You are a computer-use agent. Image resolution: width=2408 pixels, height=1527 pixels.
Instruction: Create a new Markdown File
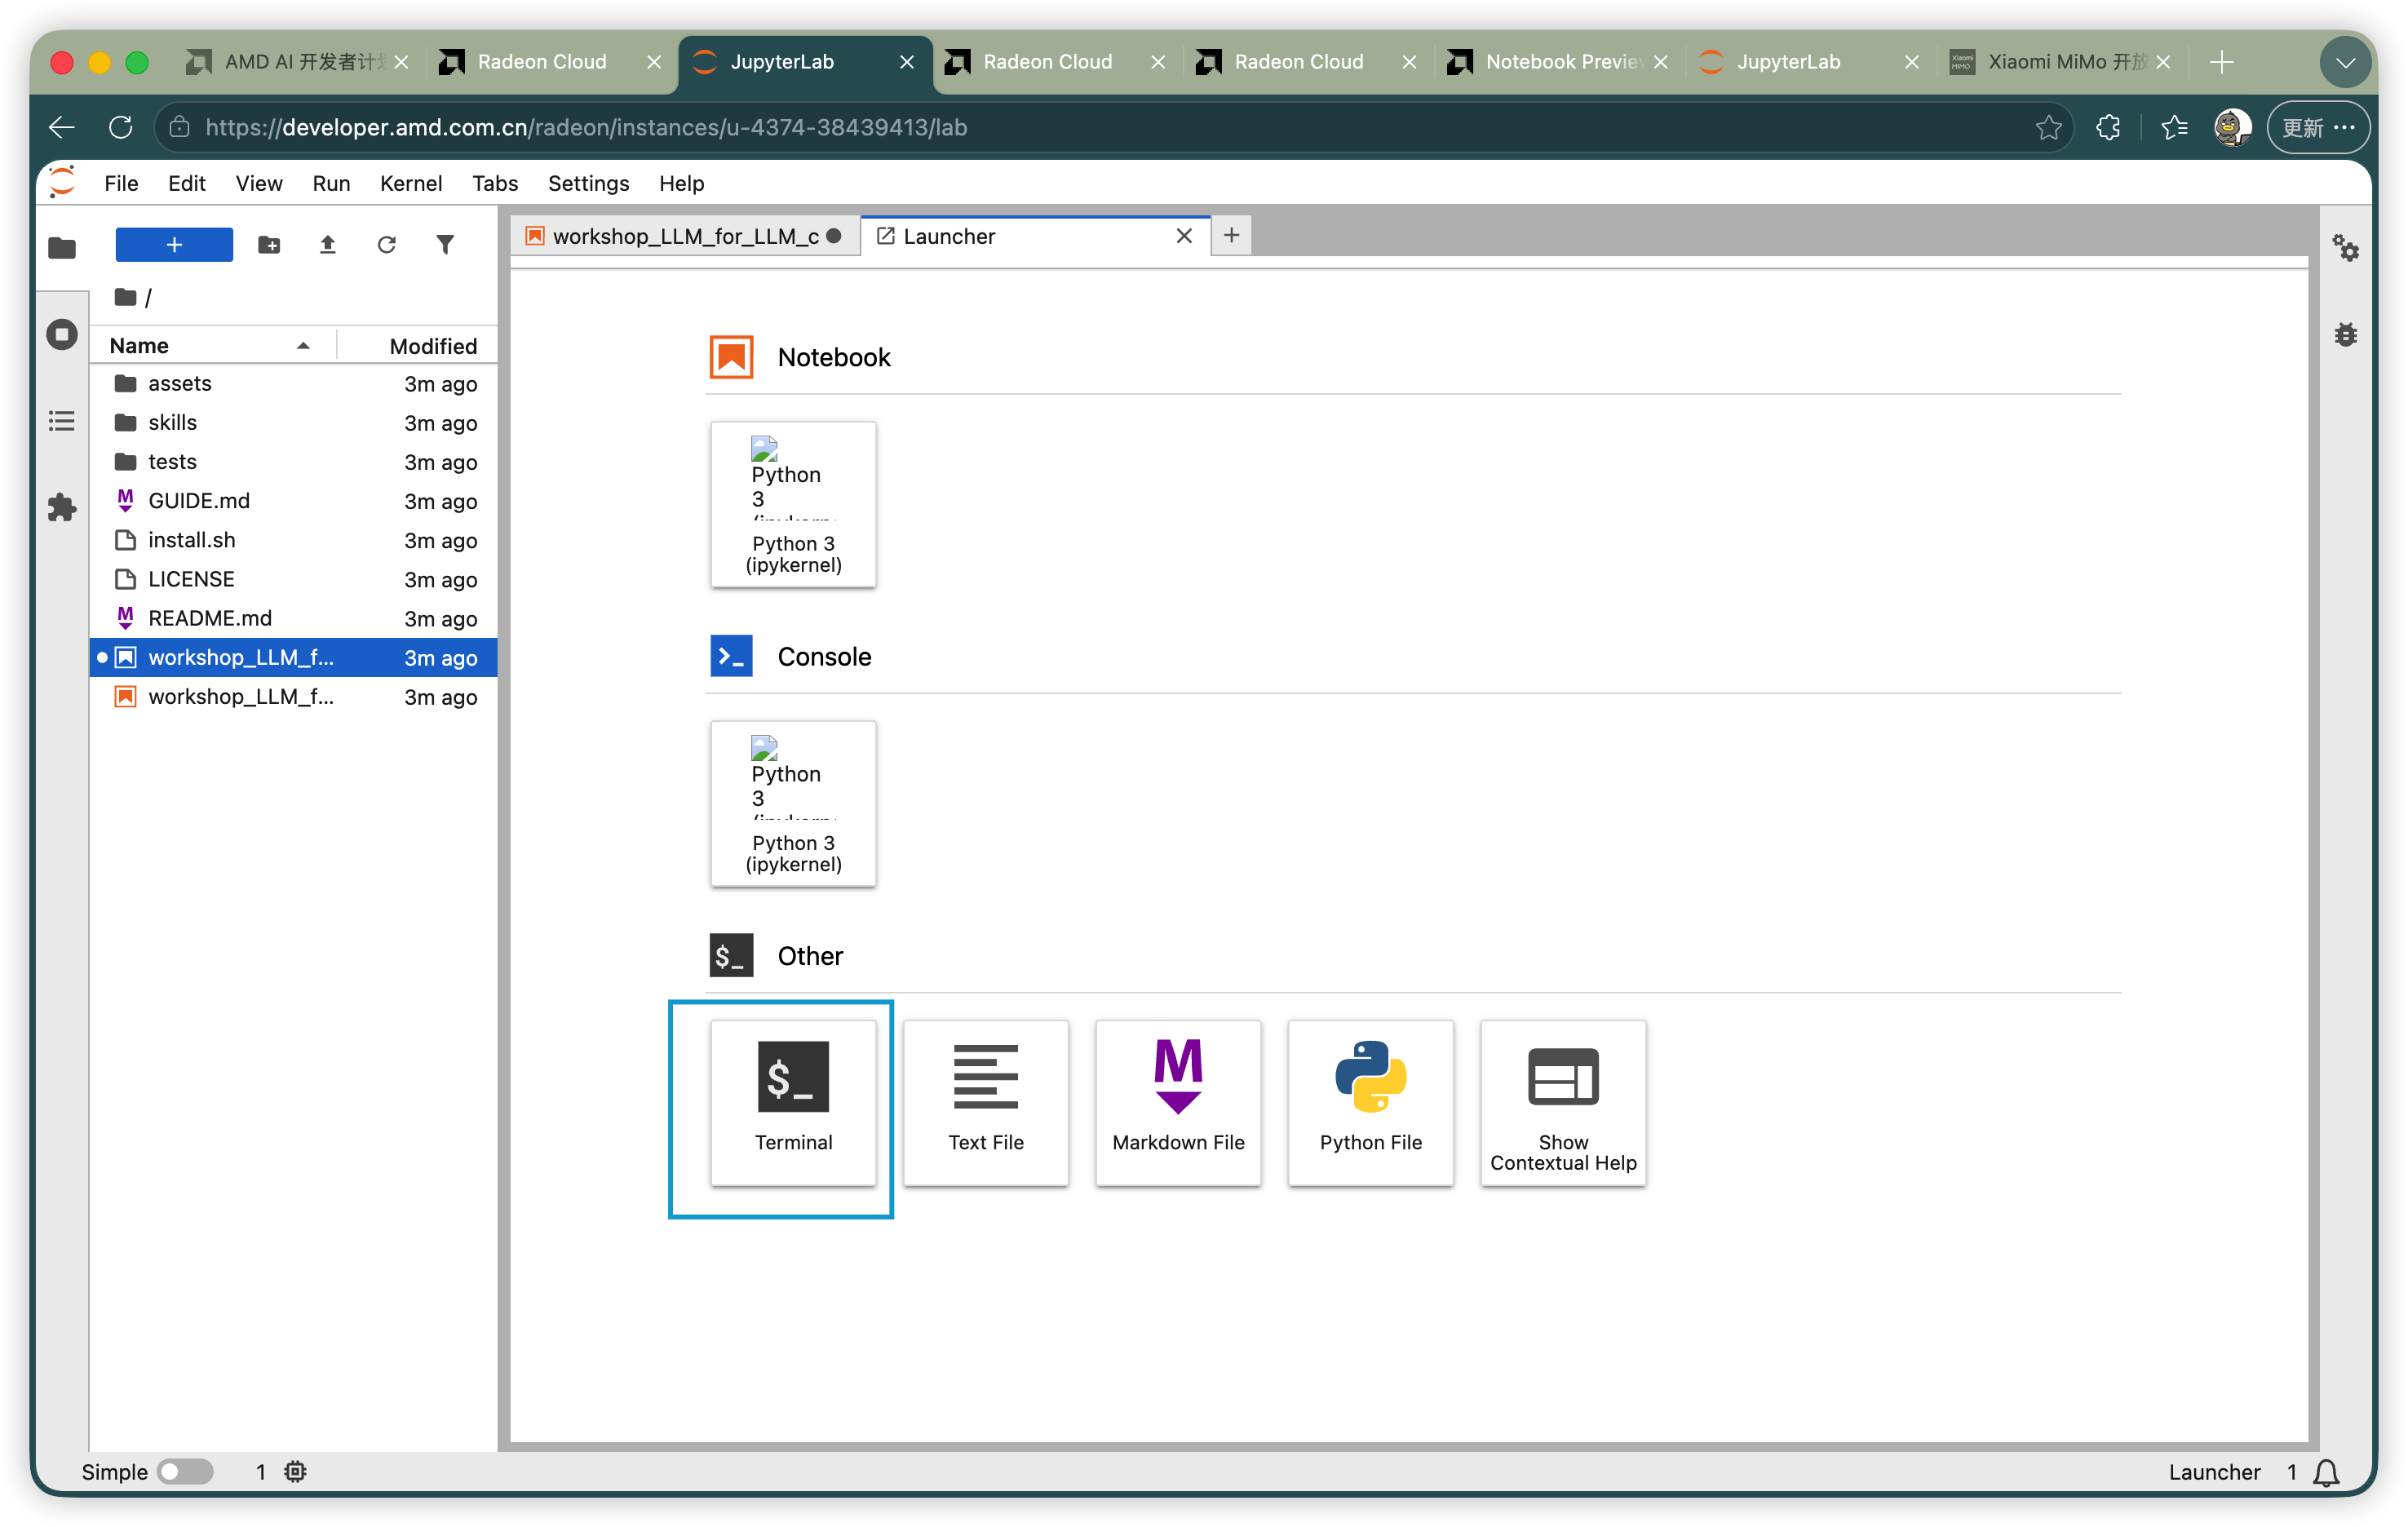point(1178,1102)
